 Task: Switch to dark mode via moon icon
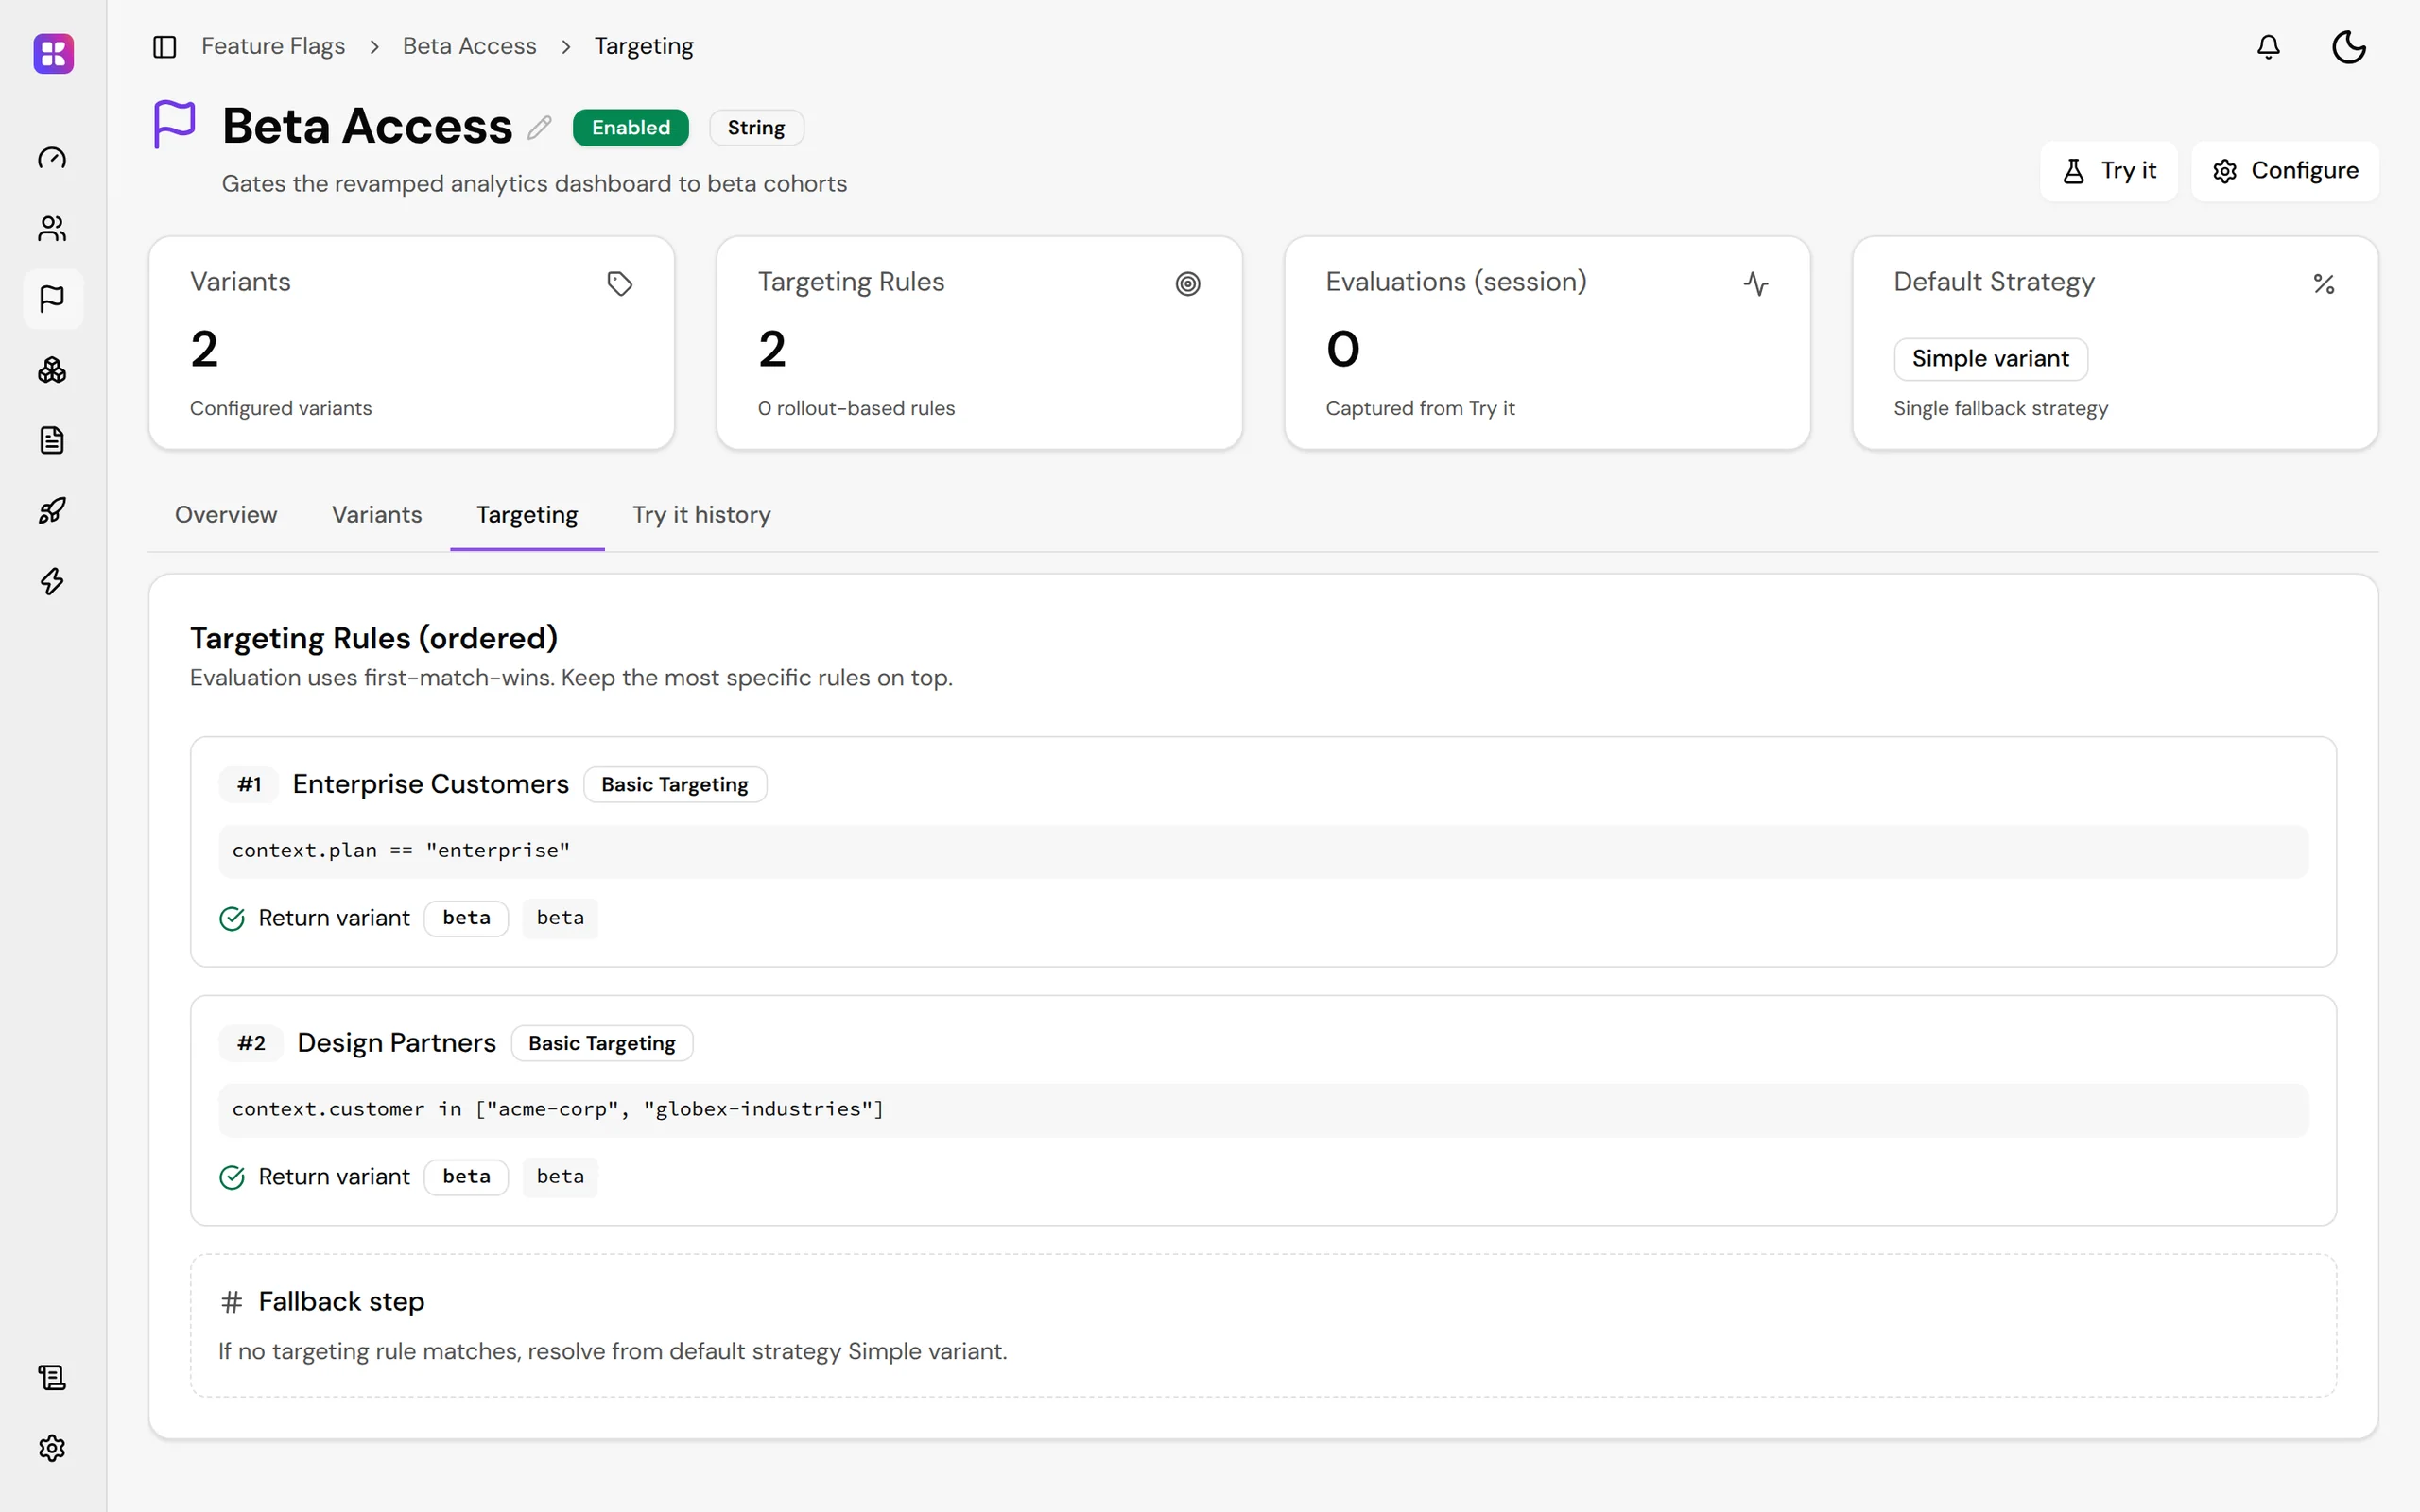coord(2348,47)
